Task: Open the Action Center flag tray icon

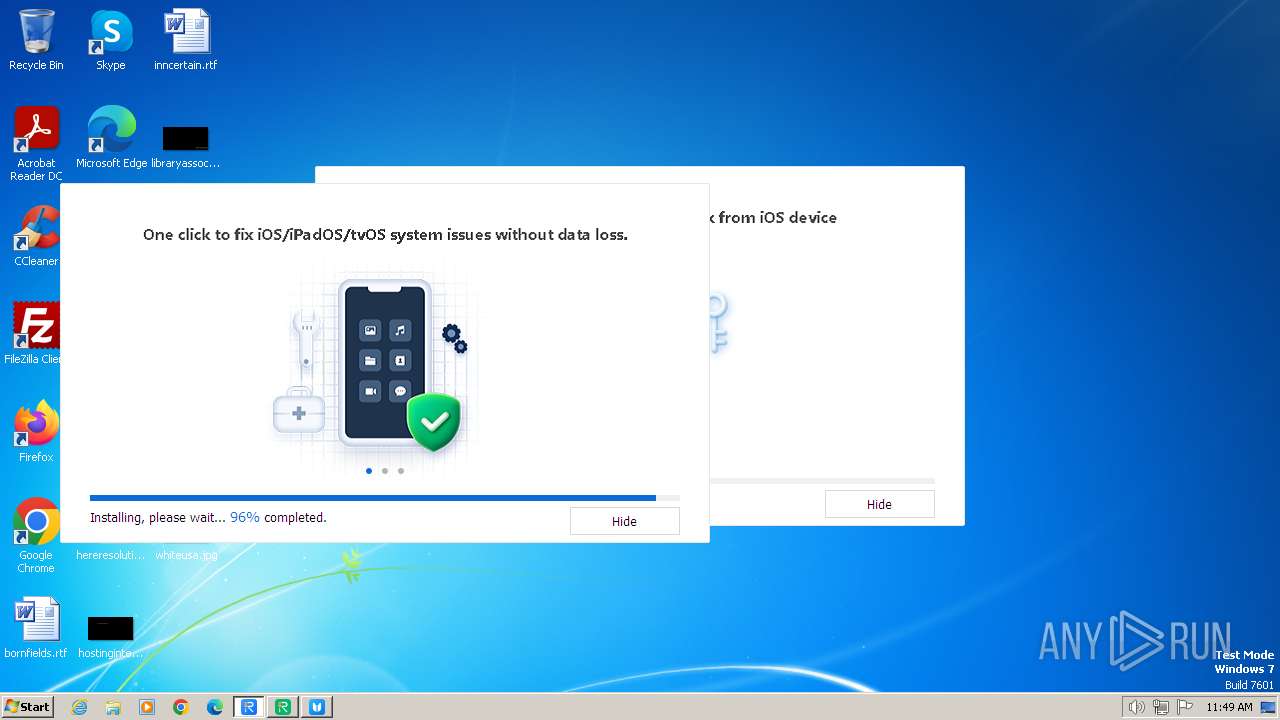Action: [x=1185, y=707]
